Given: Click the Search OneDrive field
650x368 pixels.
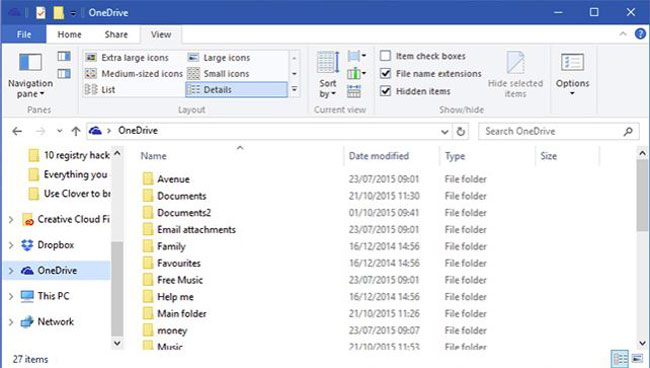Looking at the screenshot, I should [x=558, y=131].
